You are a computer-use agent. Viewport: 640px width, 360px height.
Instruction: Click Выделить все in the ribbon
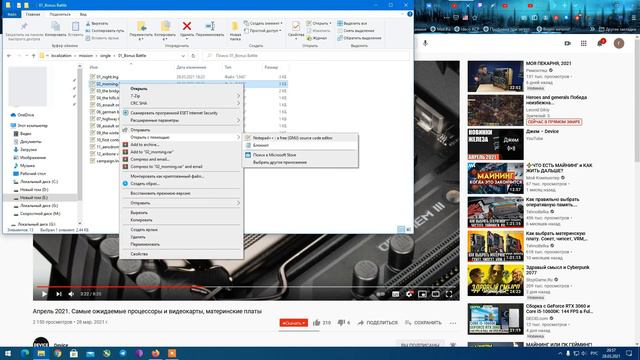tap(352, 23)
